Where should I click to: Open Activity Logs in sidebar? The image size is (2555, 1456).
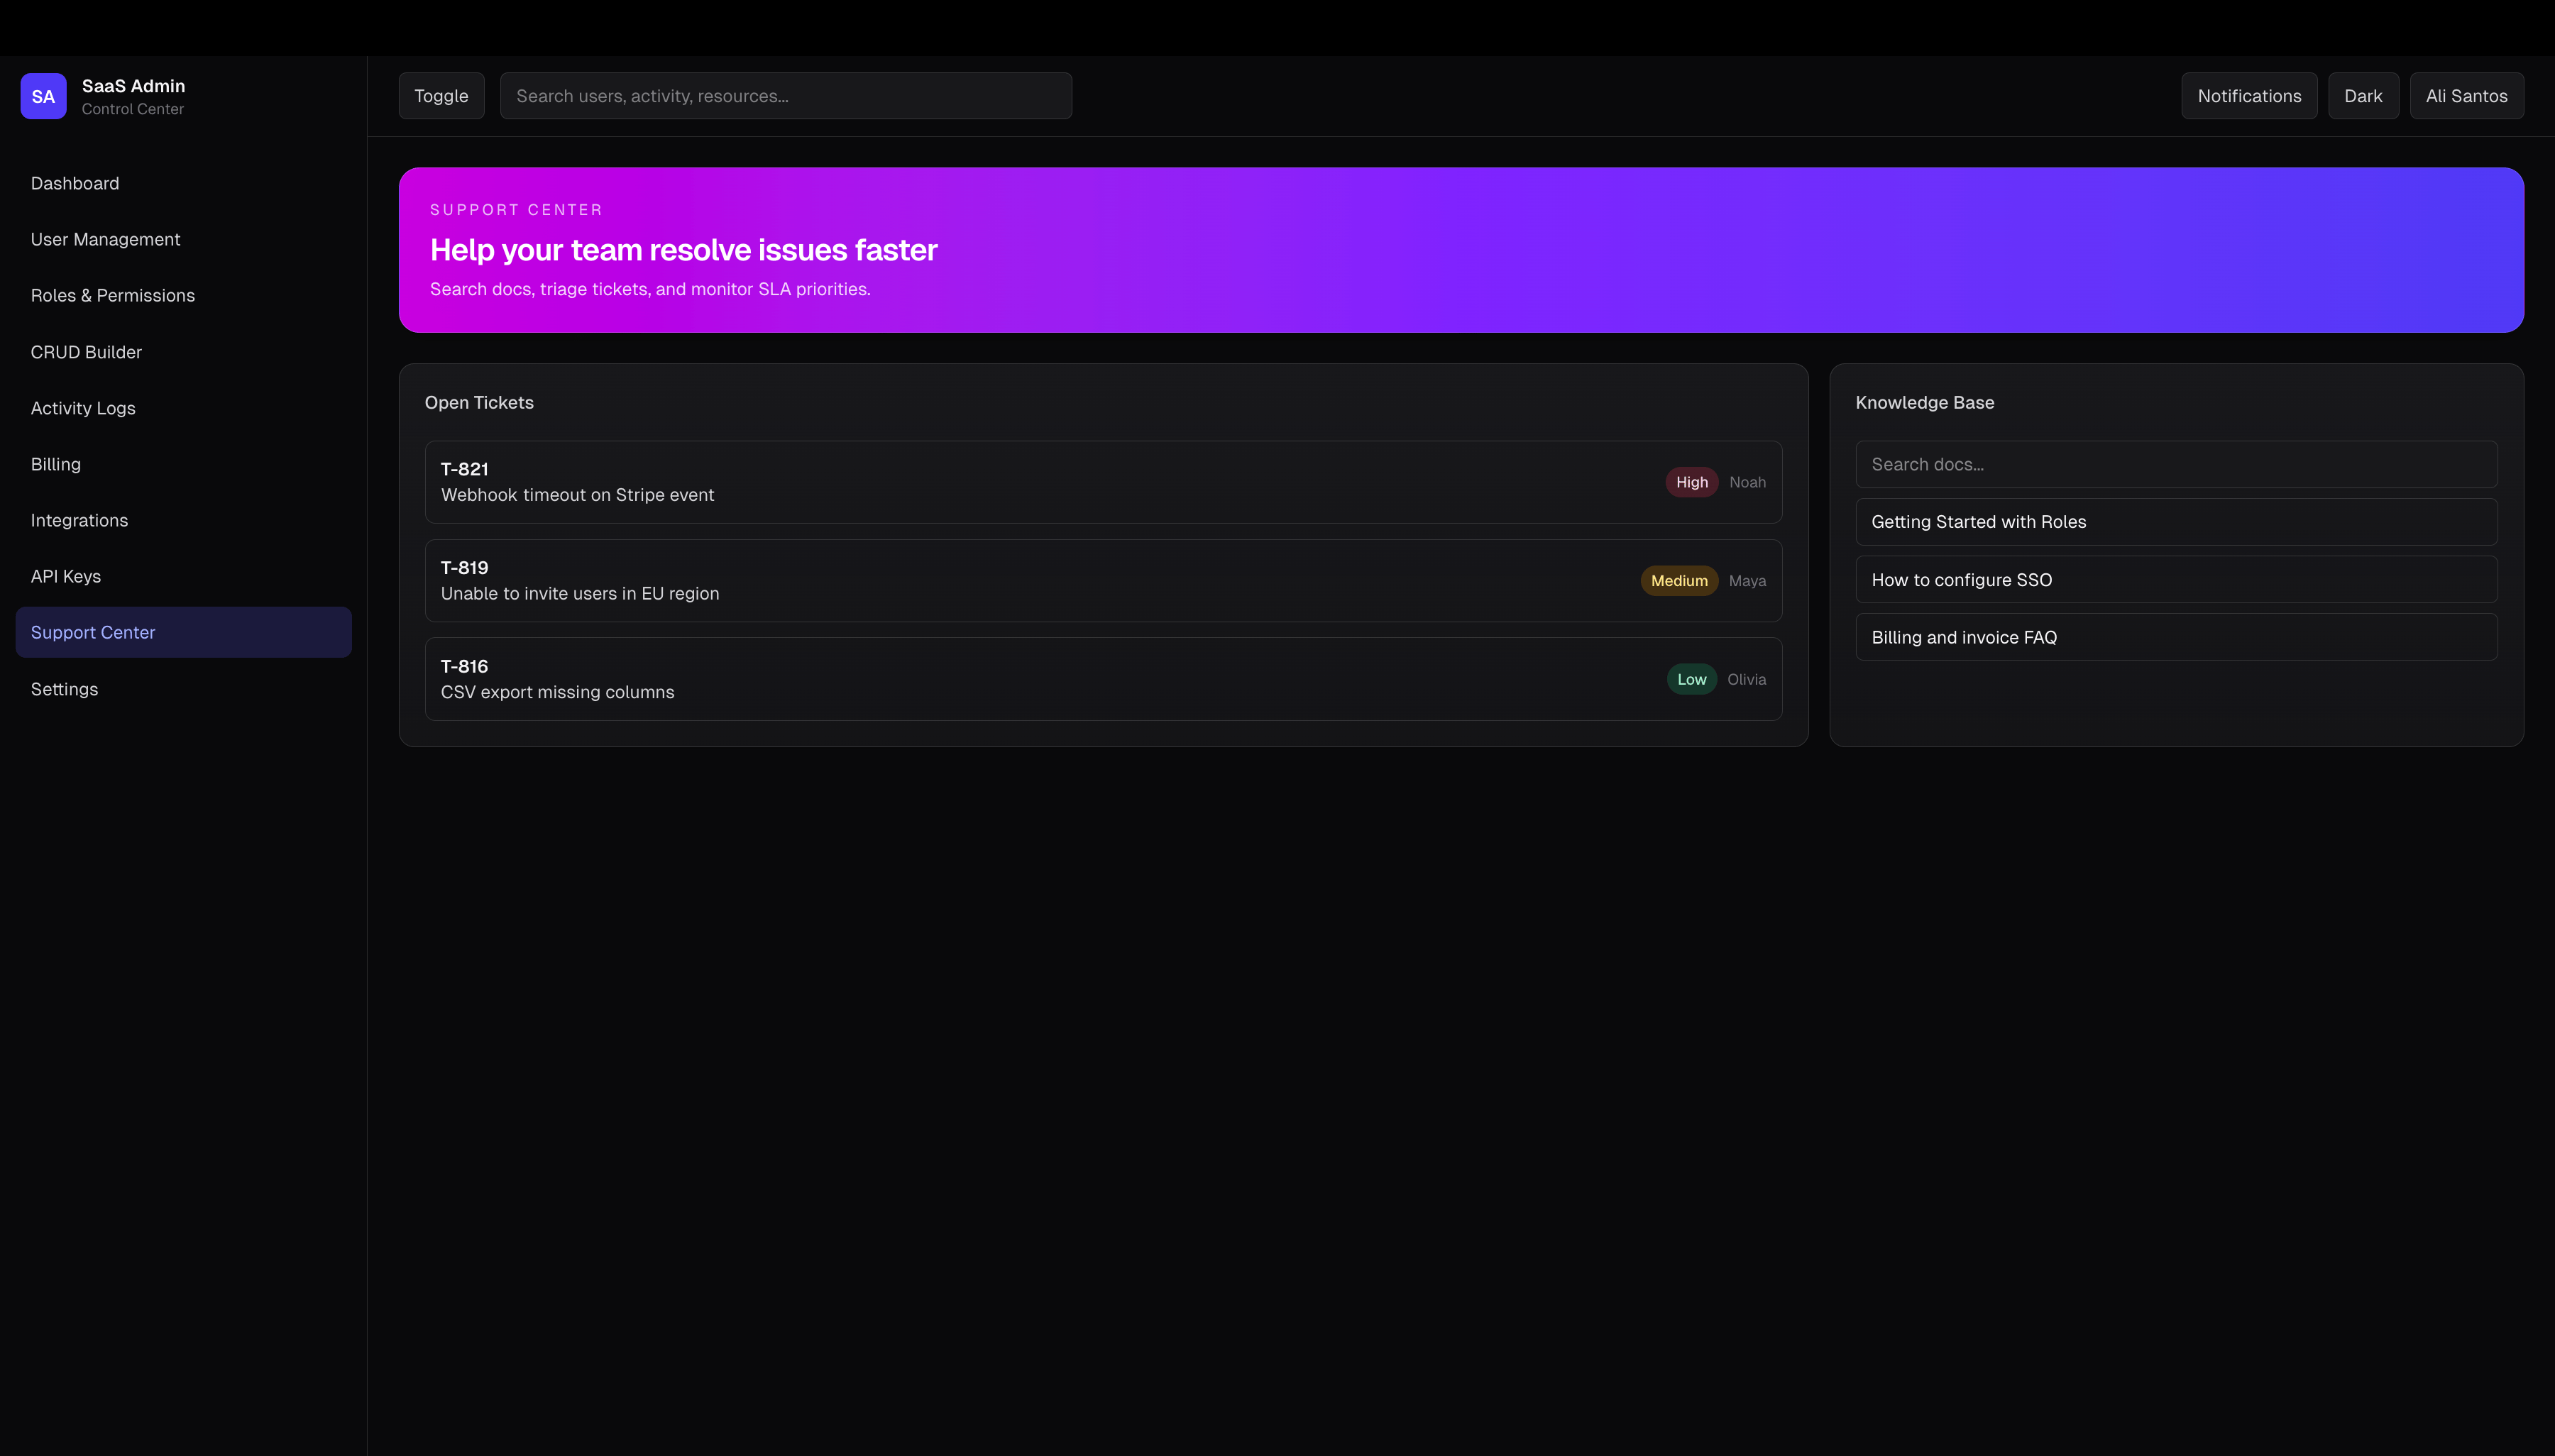[183, 408]
